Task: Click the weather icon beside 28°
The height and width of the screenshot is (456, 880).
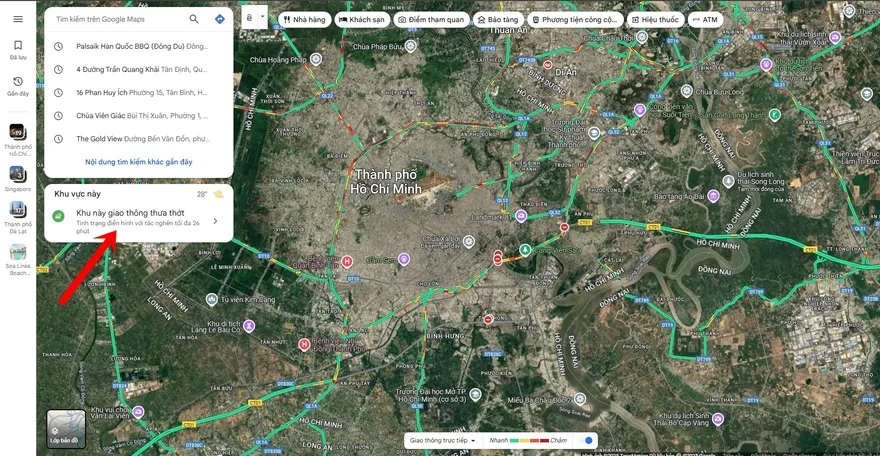Action: click(x=218, y=194)
